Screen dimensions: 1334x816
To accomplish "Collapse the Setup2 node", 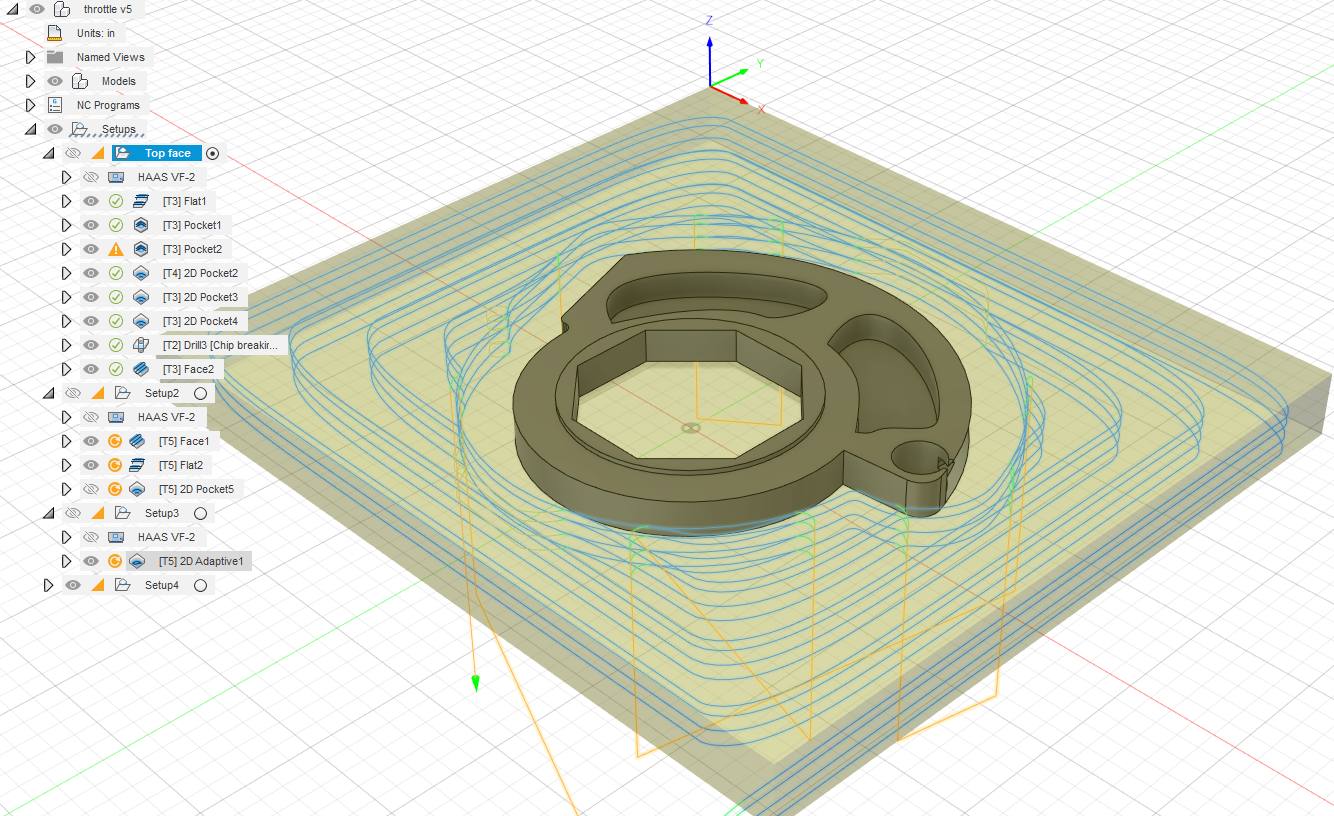I will pos(48,393).
